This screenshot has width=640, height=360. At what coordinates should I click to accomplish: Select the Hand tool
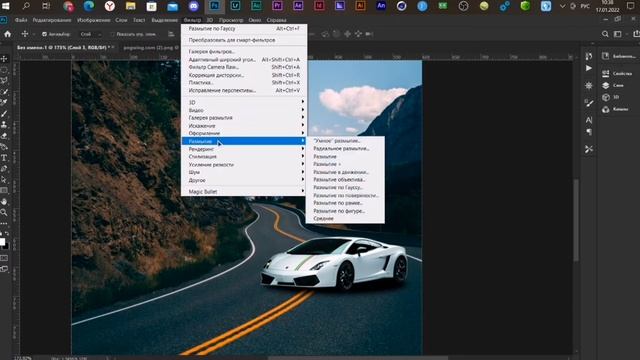click(4, 202)
